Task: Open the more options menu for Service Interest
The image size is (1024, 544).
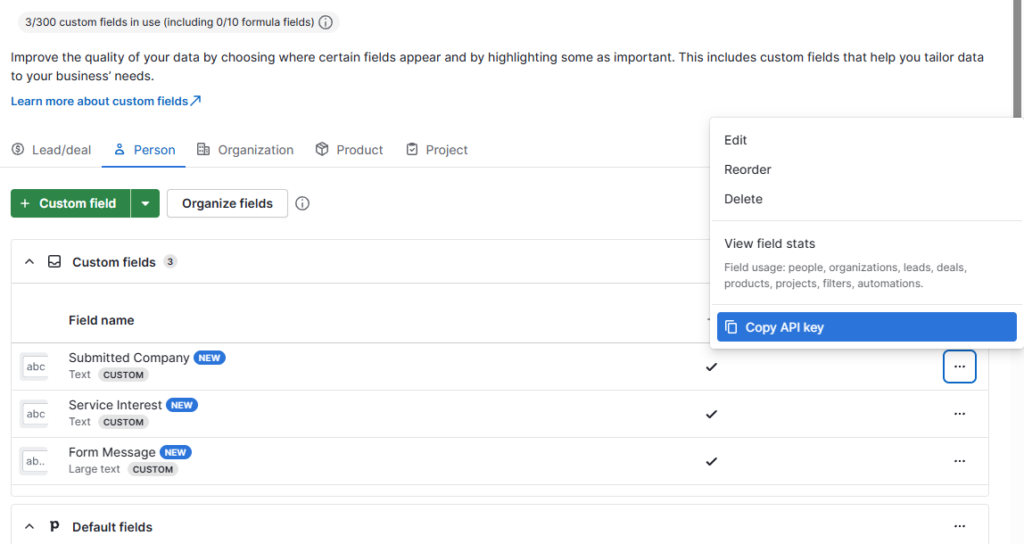Action: coord(959,413)
